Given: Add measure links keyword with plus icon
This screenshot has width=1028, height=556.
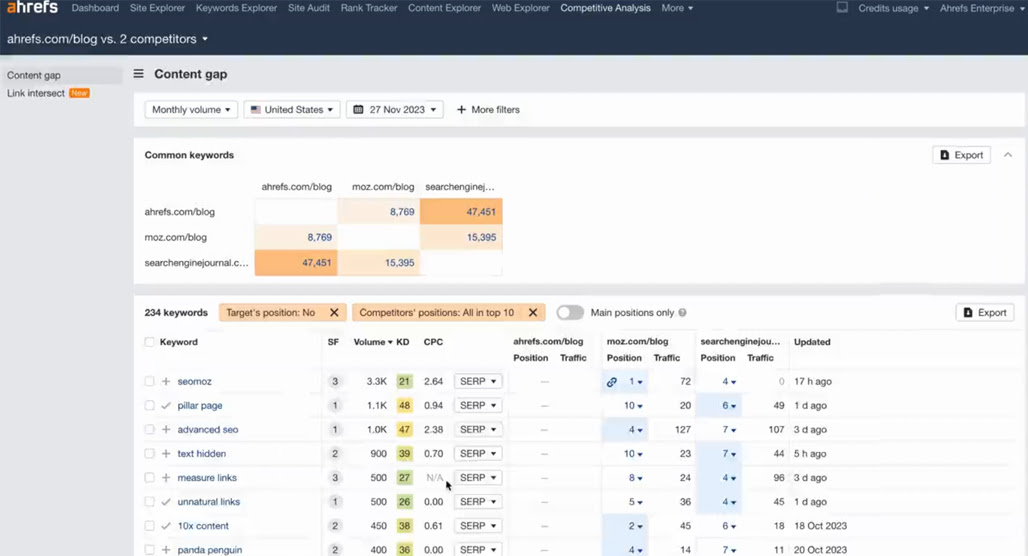Looking at the screenshot, I should point(166,478).
